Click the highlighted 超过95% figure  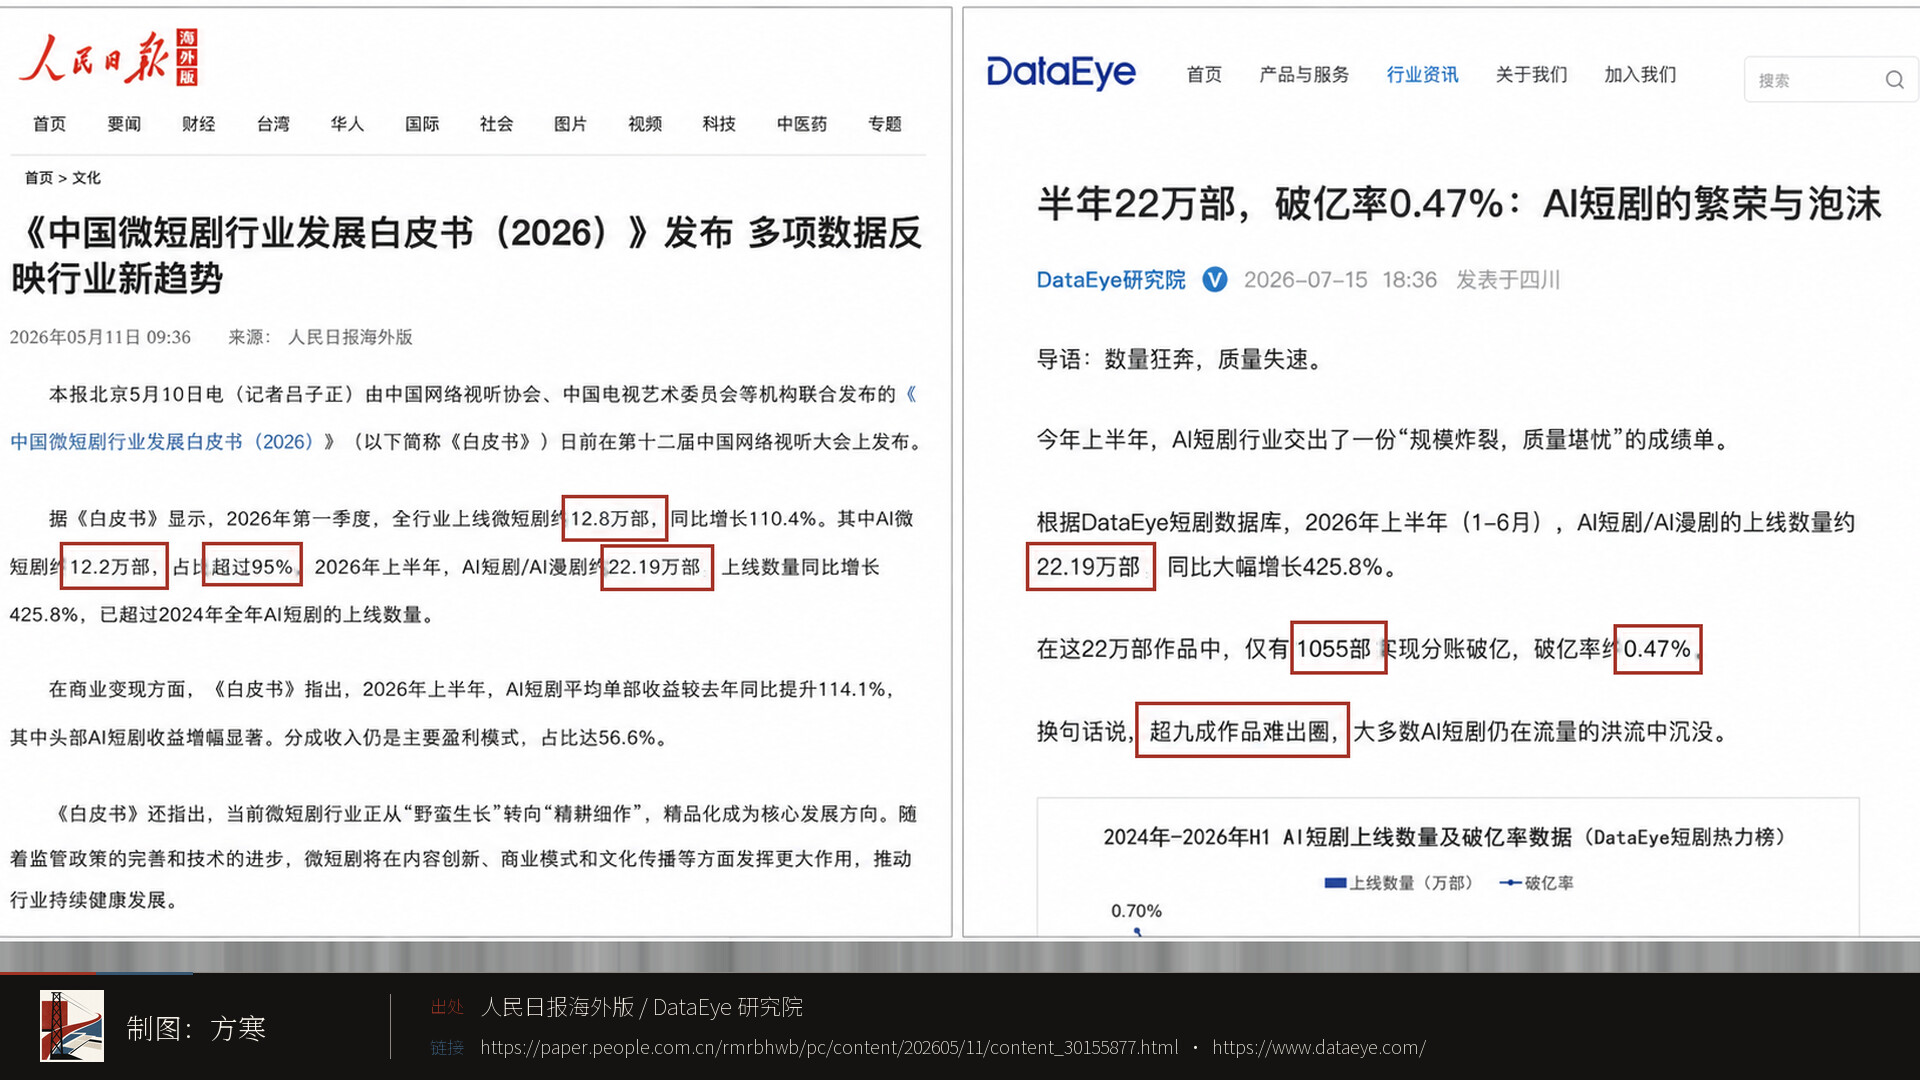(252, 566)
